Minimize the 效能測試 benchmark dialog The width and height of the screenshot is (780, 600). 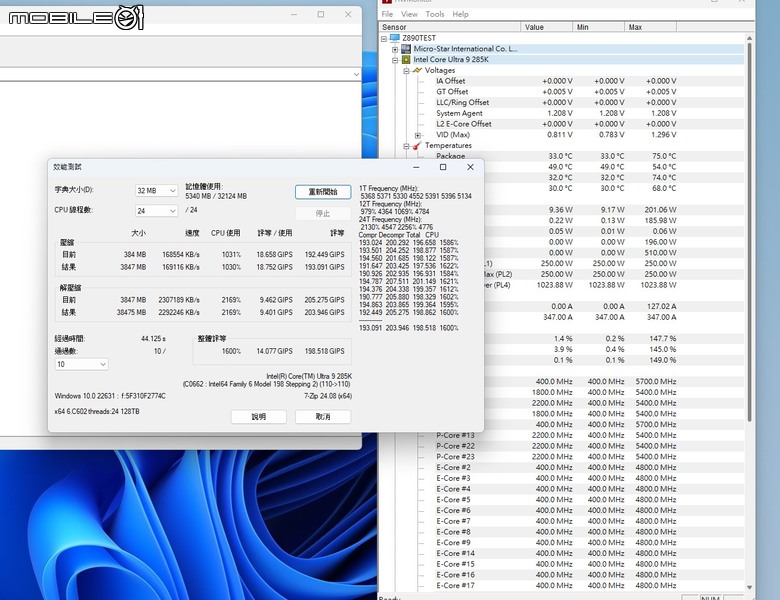[416, 167]
